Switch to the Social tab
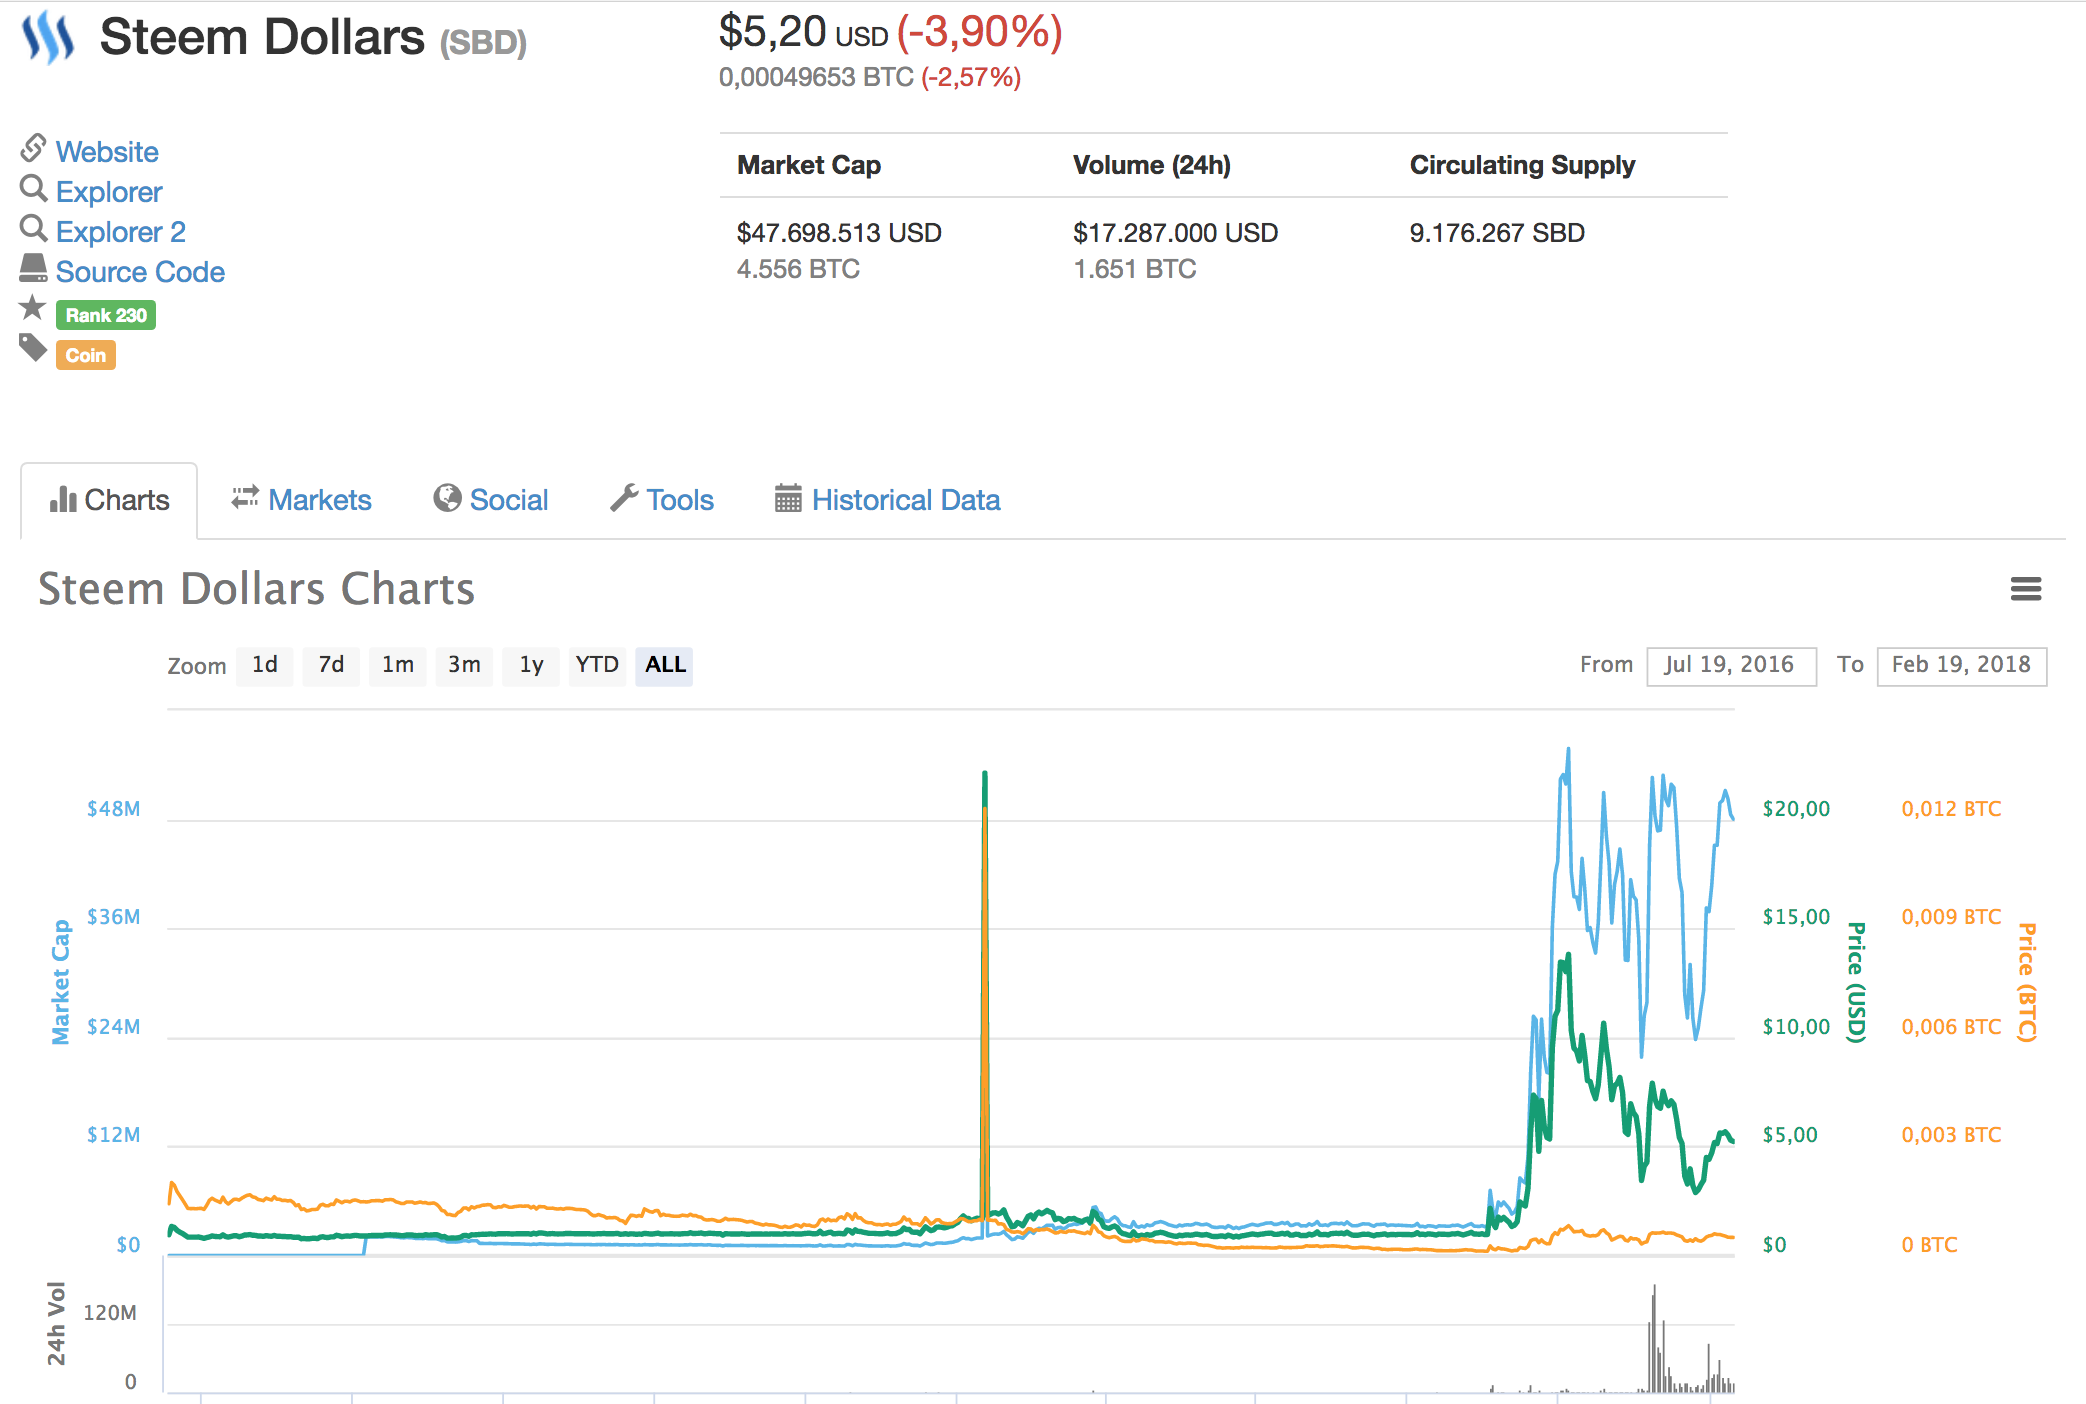 (x=491, y=500)
